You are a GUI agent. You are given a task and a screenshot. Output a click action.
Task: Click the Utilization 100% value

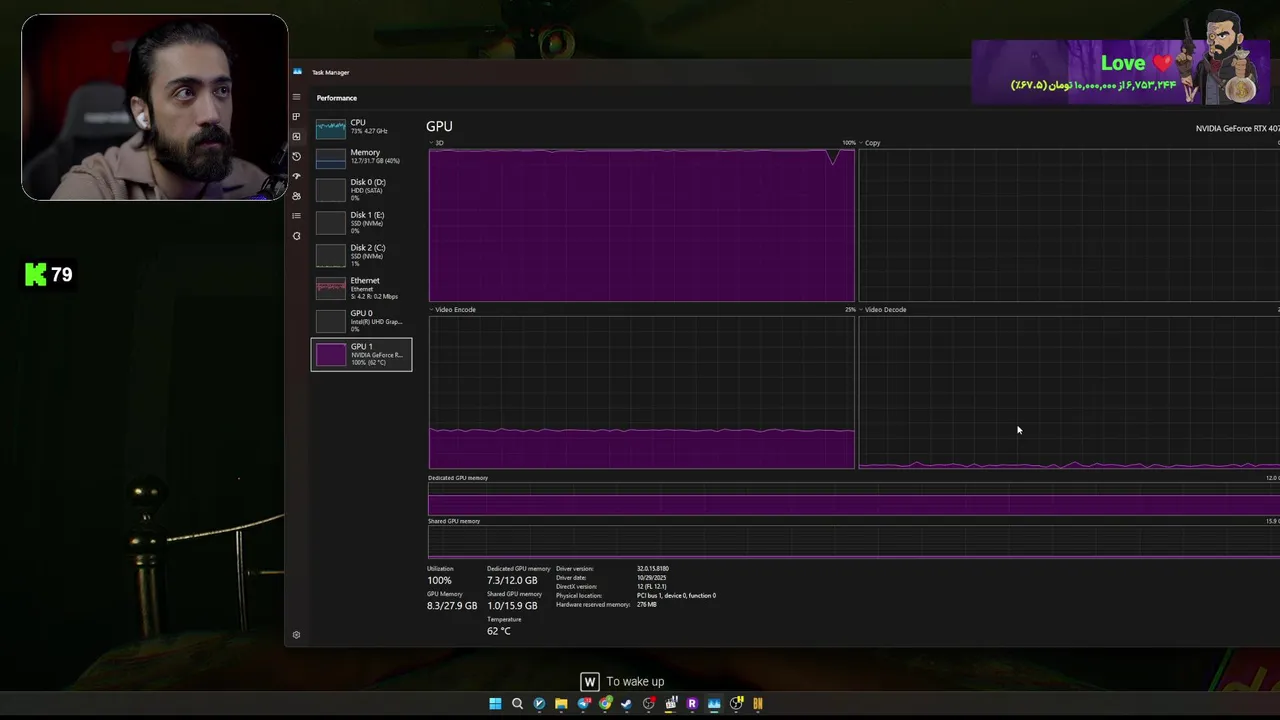pyautogui.click(x=439, y=580)
